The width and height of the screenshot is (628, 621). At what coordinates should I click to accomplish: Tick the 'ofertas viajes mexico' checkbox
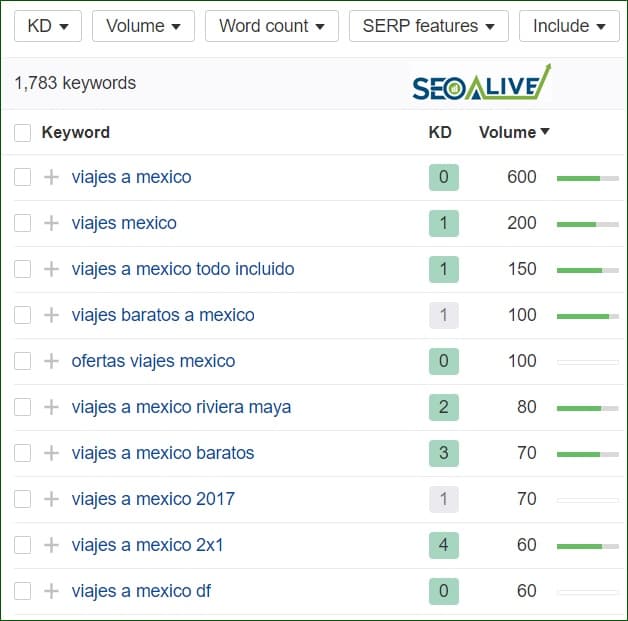(22, 361)
